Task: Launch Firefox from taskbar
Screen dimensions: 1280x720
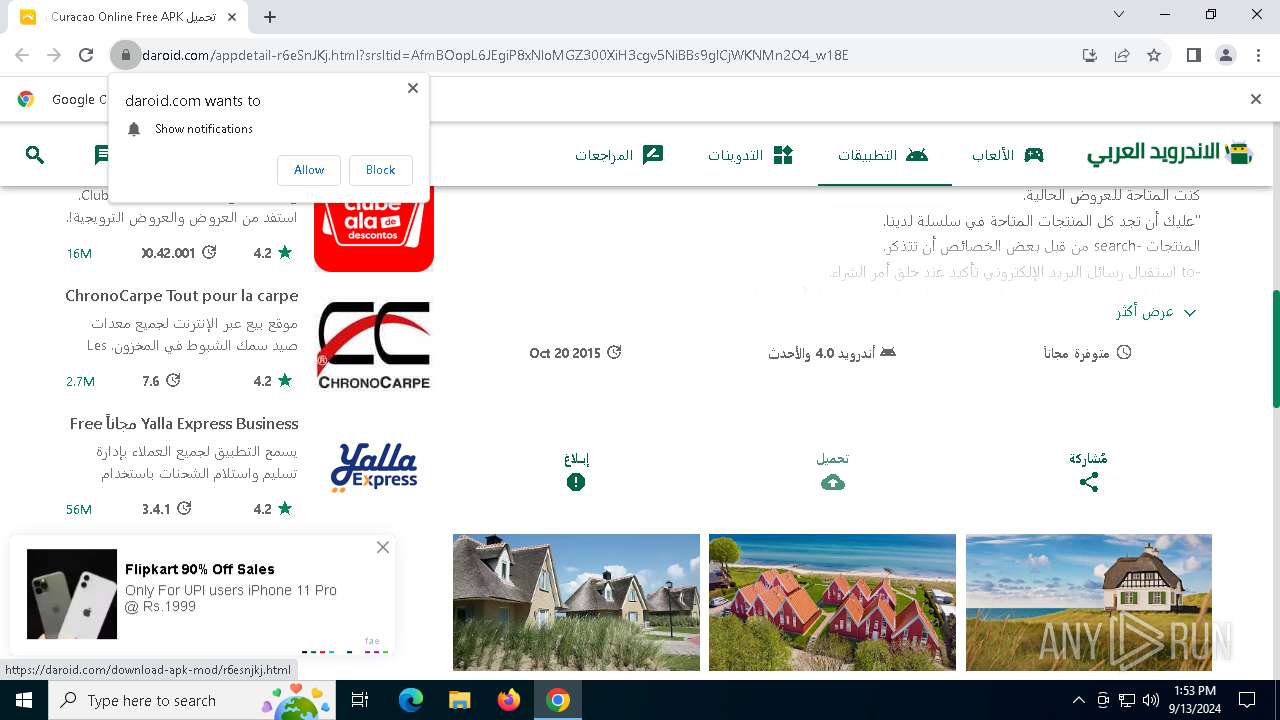Action: pyautogui.click(x=509, y=700)
